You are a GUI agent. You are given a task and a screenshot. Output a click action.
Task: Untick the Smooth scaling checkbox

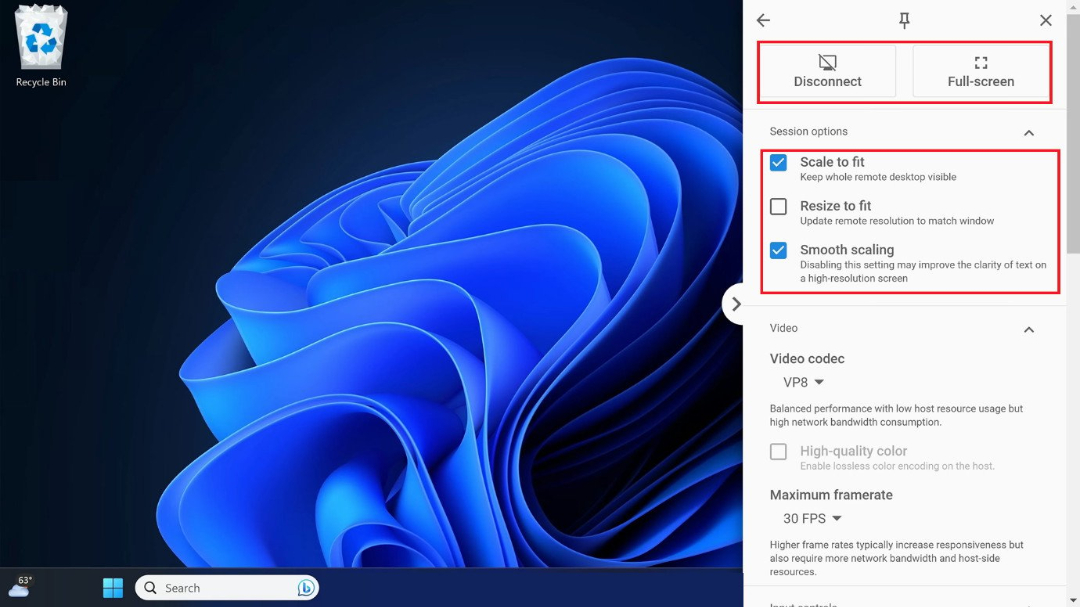(x=778, y=250)
